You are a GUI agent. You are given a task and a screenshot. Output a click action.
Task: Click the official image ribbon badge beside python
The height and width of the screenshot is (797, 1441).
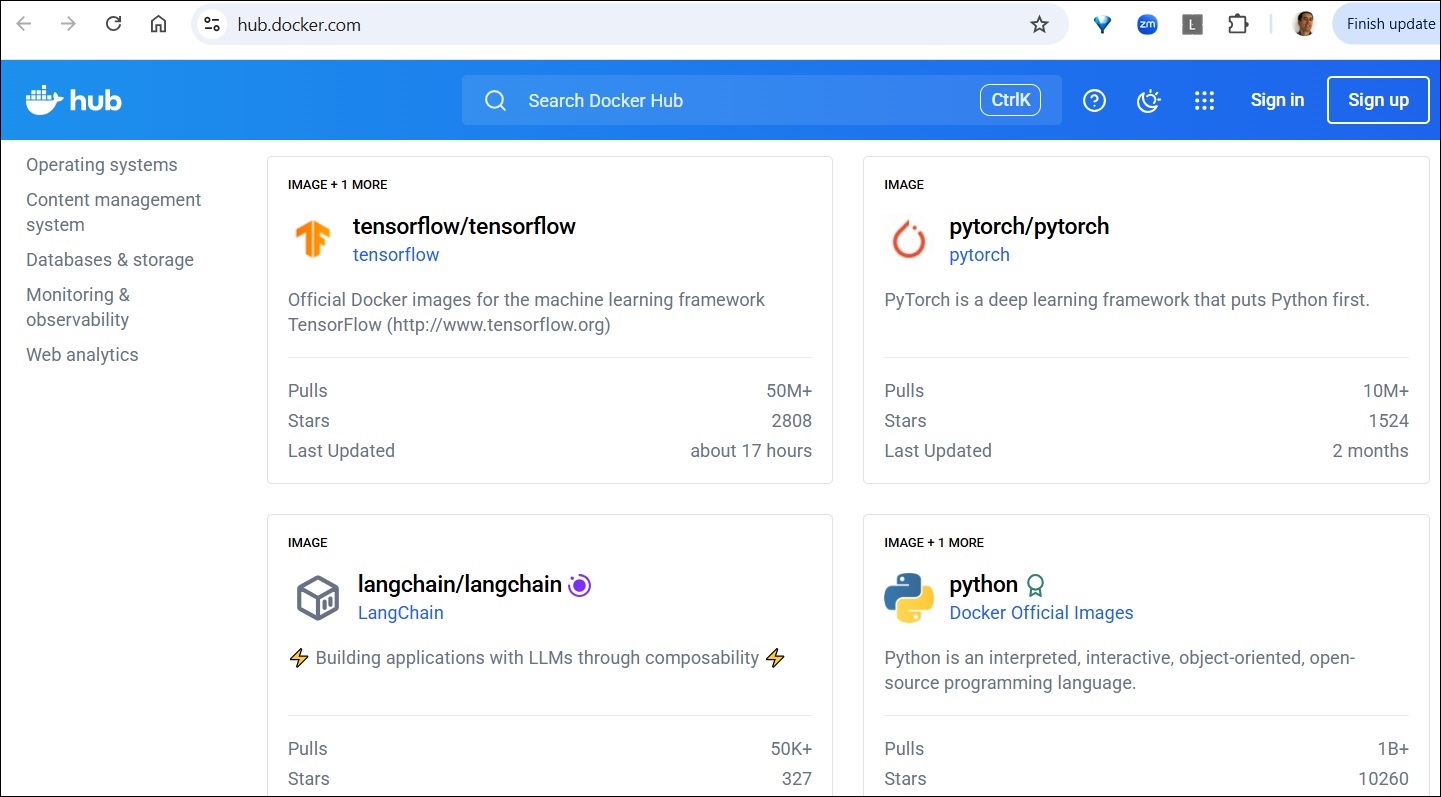click(x=1035, y=584)
